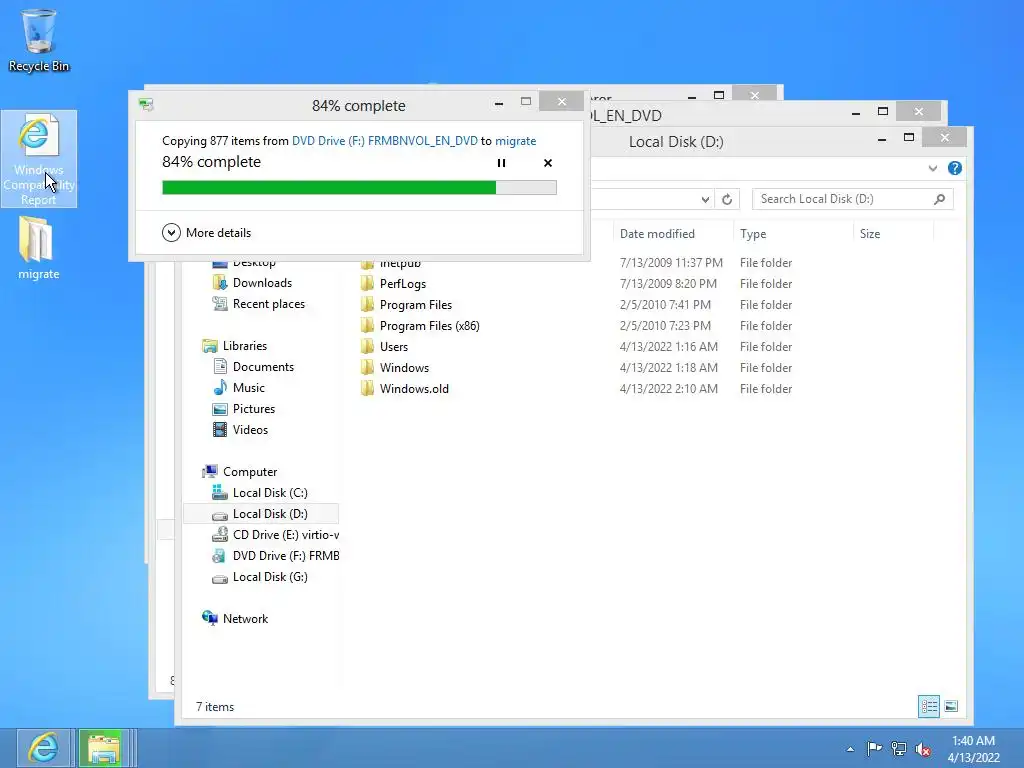Viewport: 1024px width, 768px height.
Task: Select Computer in the navigation pane
Action: 249,472
